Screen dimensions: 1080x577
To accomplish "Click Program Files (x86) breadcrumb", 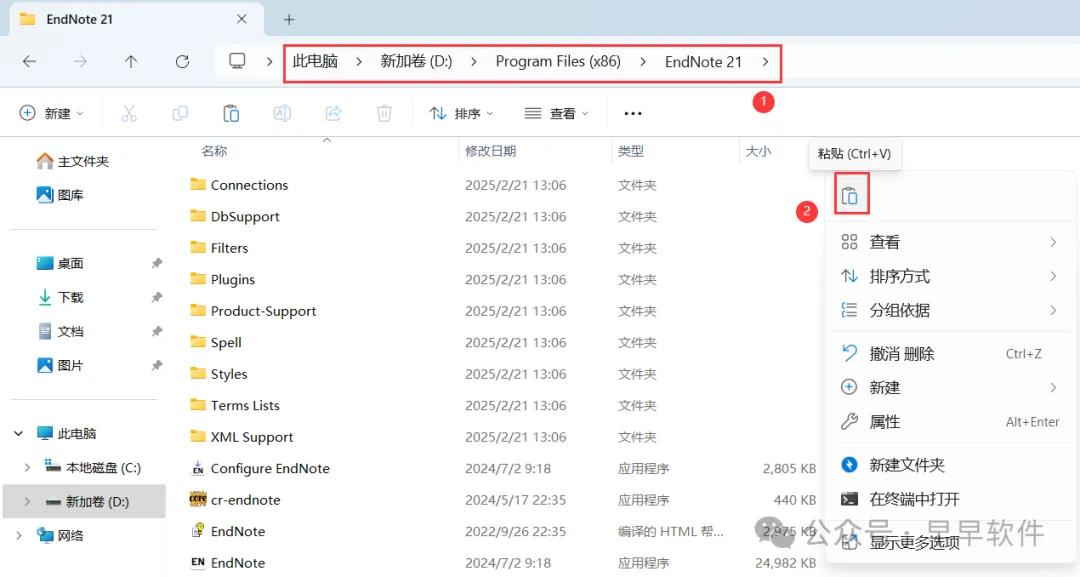I will (x=558, y=61).
